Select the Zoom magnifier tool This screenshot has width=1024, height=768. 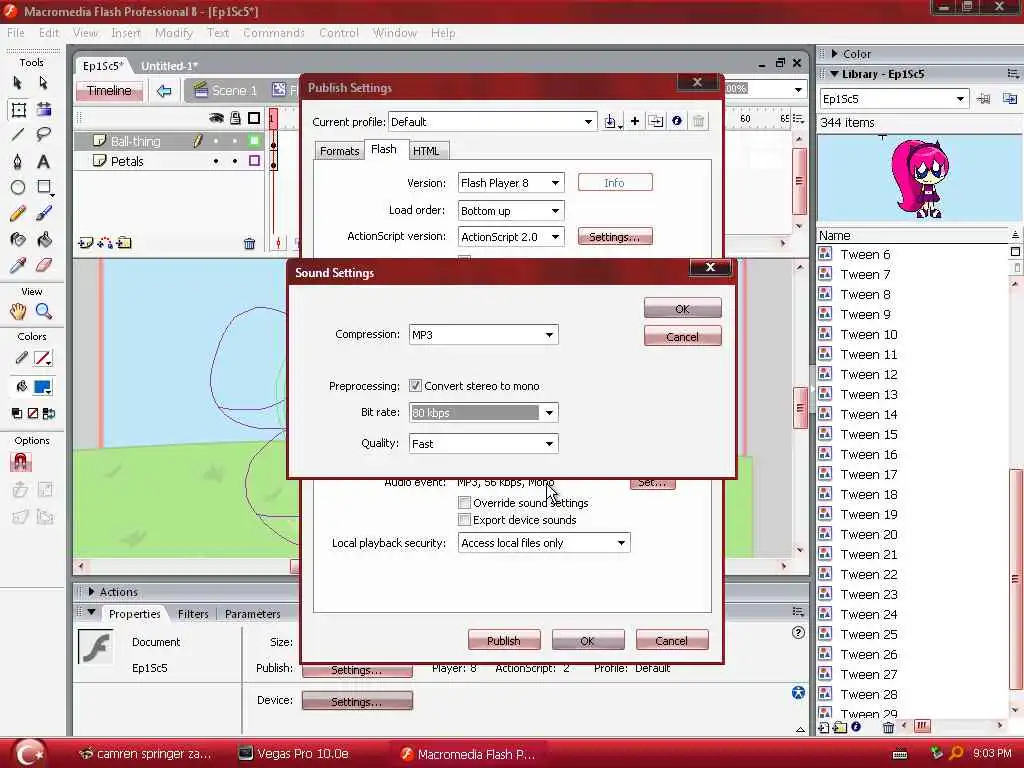[x=43, y=312]
